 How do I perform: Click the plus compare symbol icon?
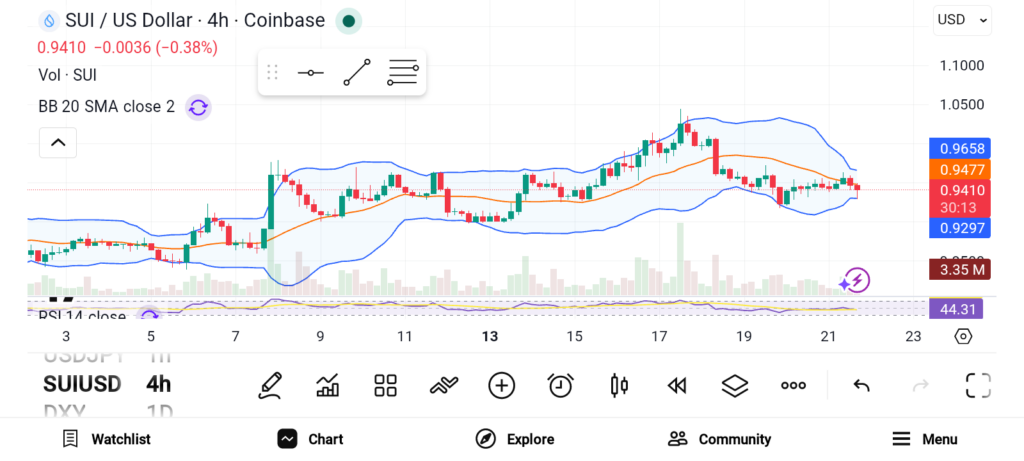pos(501,385)
